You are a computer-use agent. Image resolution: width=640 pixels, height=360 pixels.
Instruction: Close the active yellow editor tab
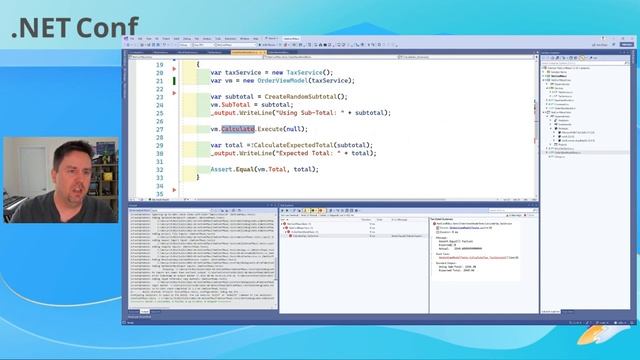coord(264,52)
